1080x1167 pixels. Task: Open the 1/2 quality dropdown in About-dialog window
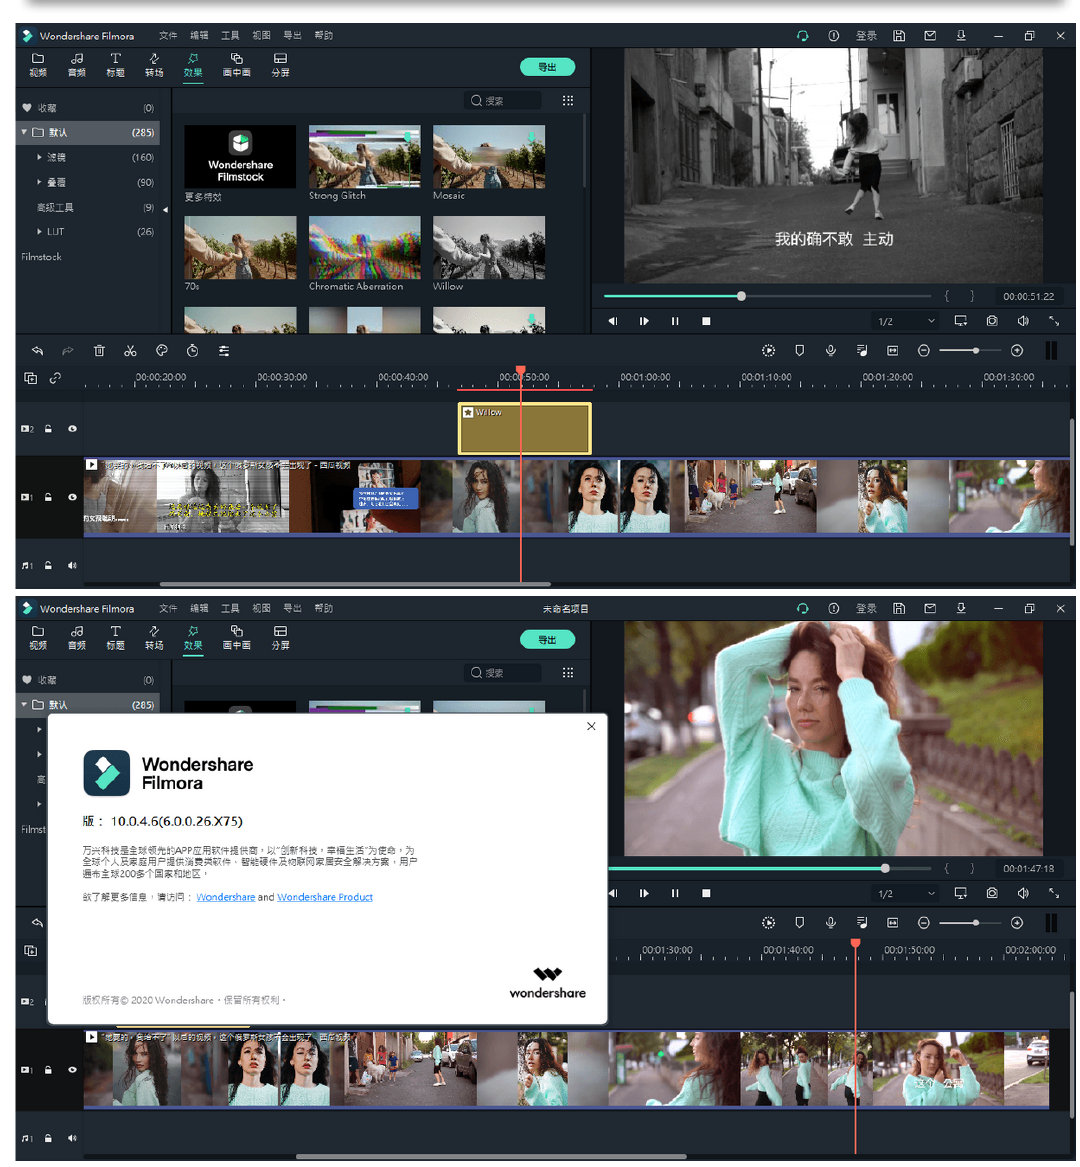[905, 894]
